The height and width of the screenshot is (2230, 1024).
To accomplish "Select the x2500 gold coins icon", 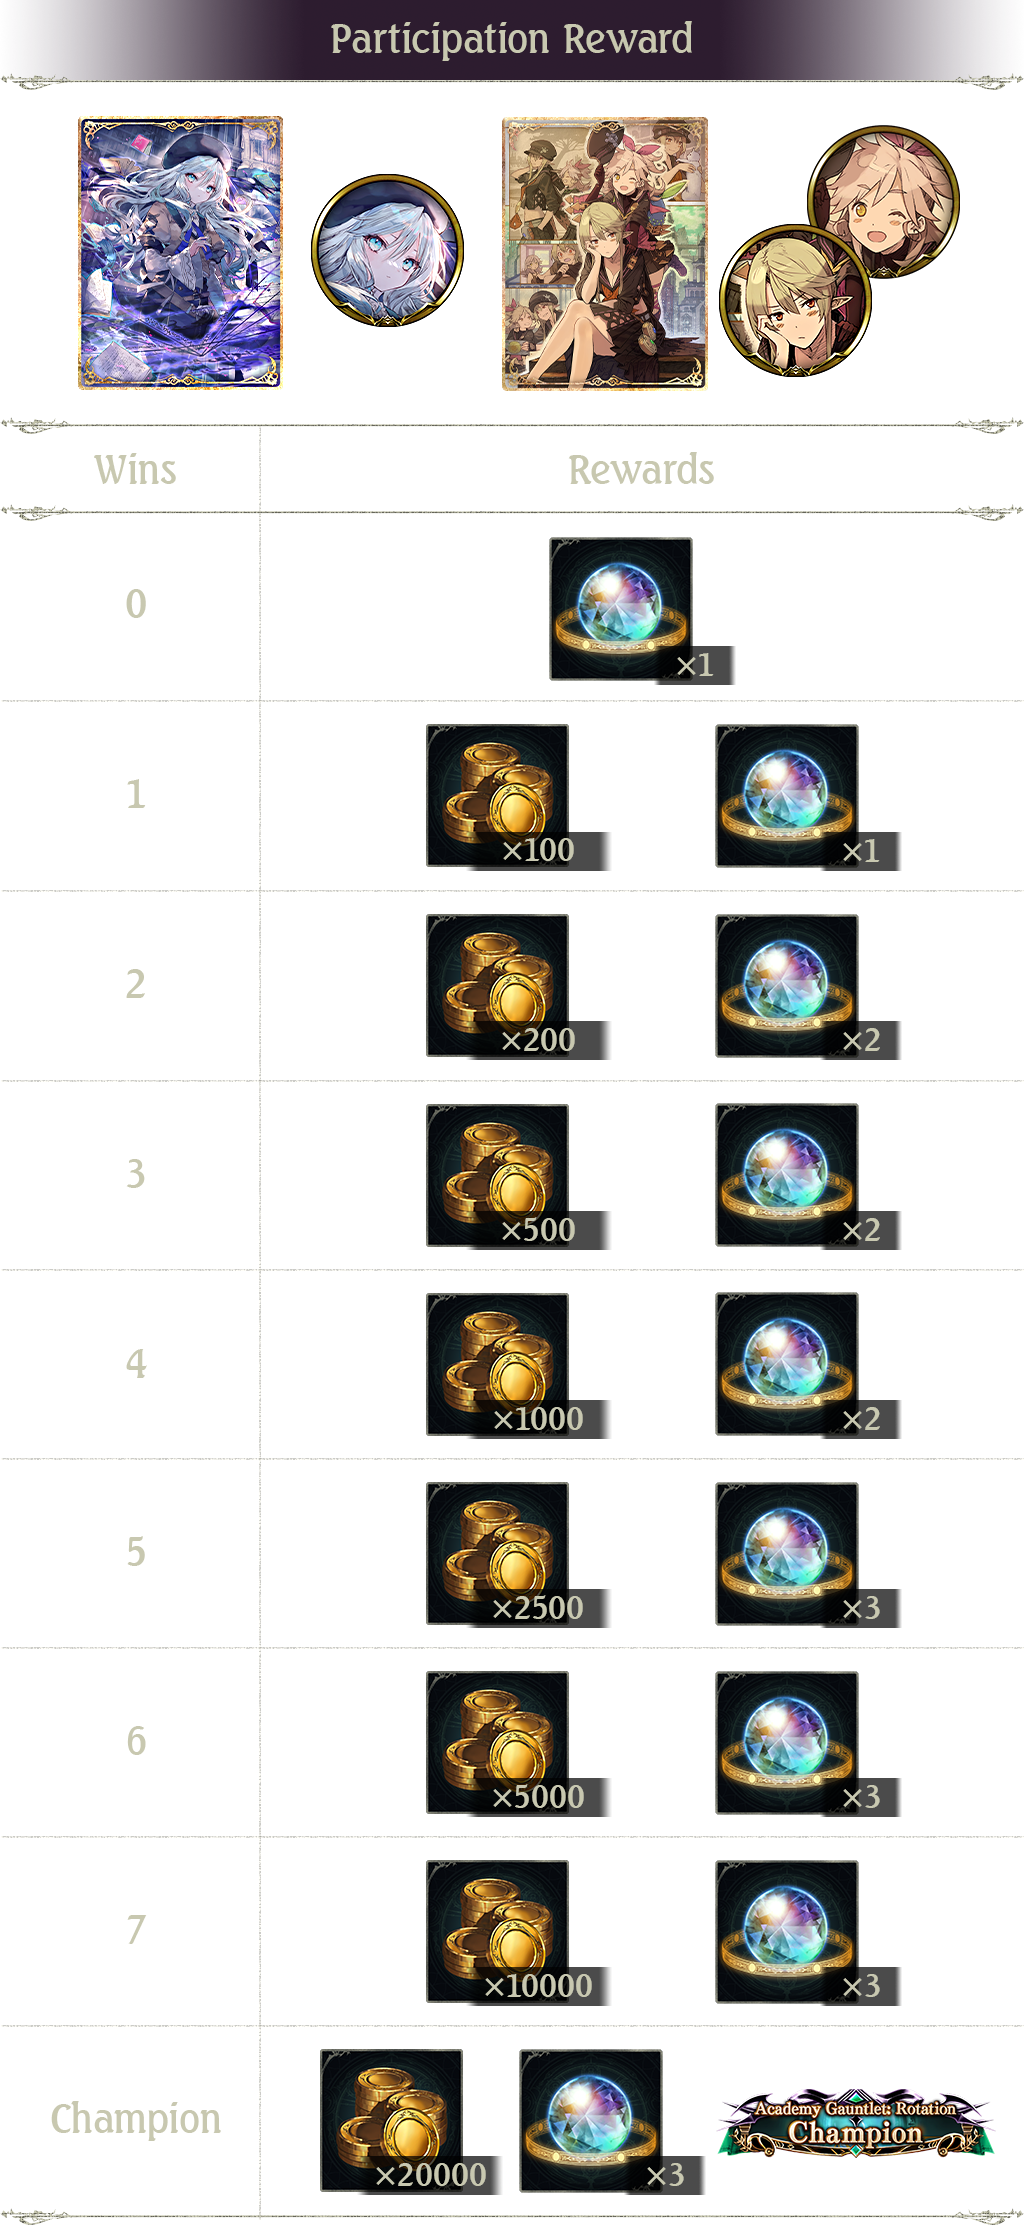I will point(518,1555).
